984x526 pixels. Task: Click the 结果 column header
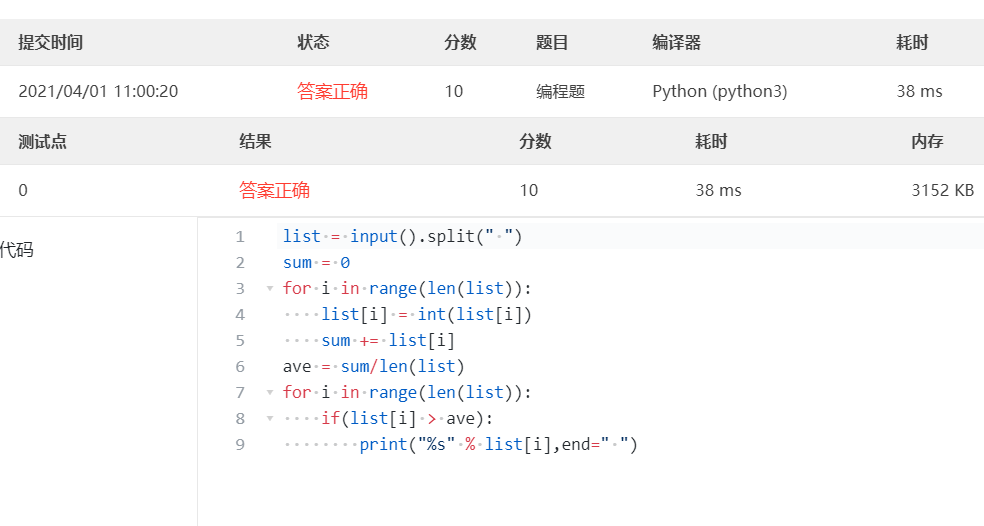pos(255,141)
